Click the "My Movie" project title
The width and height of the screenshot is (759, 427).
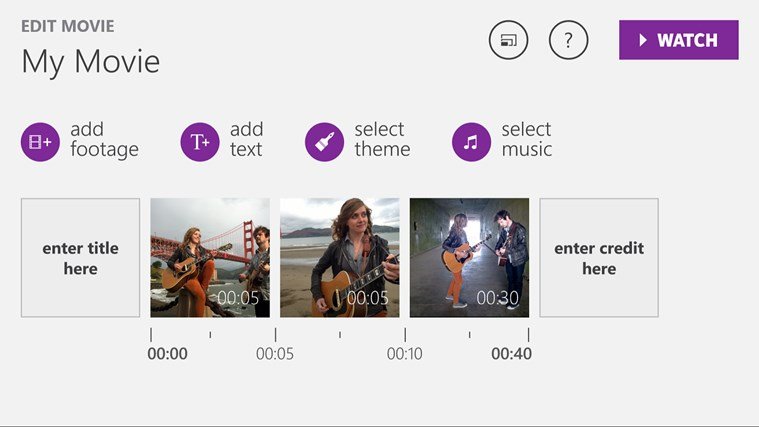tap(91, 62)
